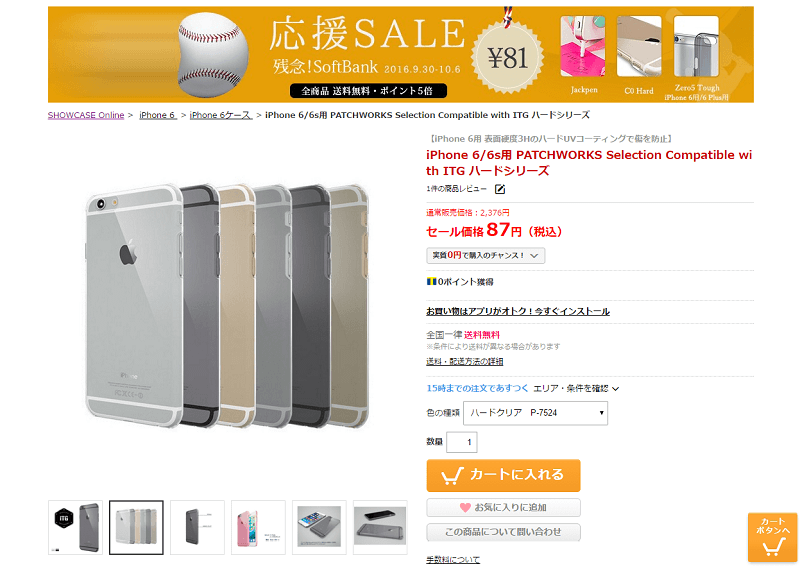Click the Zero5 Tough banner image
This screenshot has width=800, height=569.
coord(696,46)
